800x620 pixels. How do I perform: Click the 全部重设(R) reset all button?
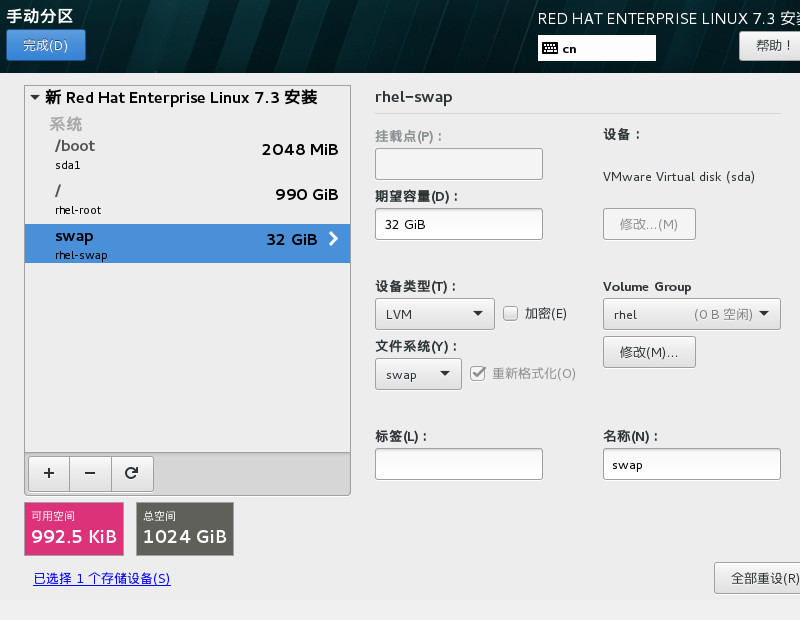tap(759, 578)
